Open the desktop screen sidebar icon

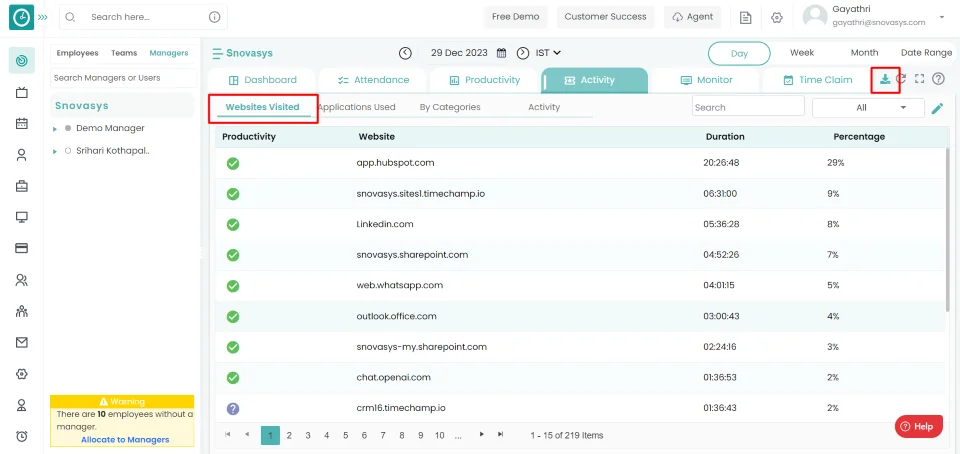click(21, 217)
